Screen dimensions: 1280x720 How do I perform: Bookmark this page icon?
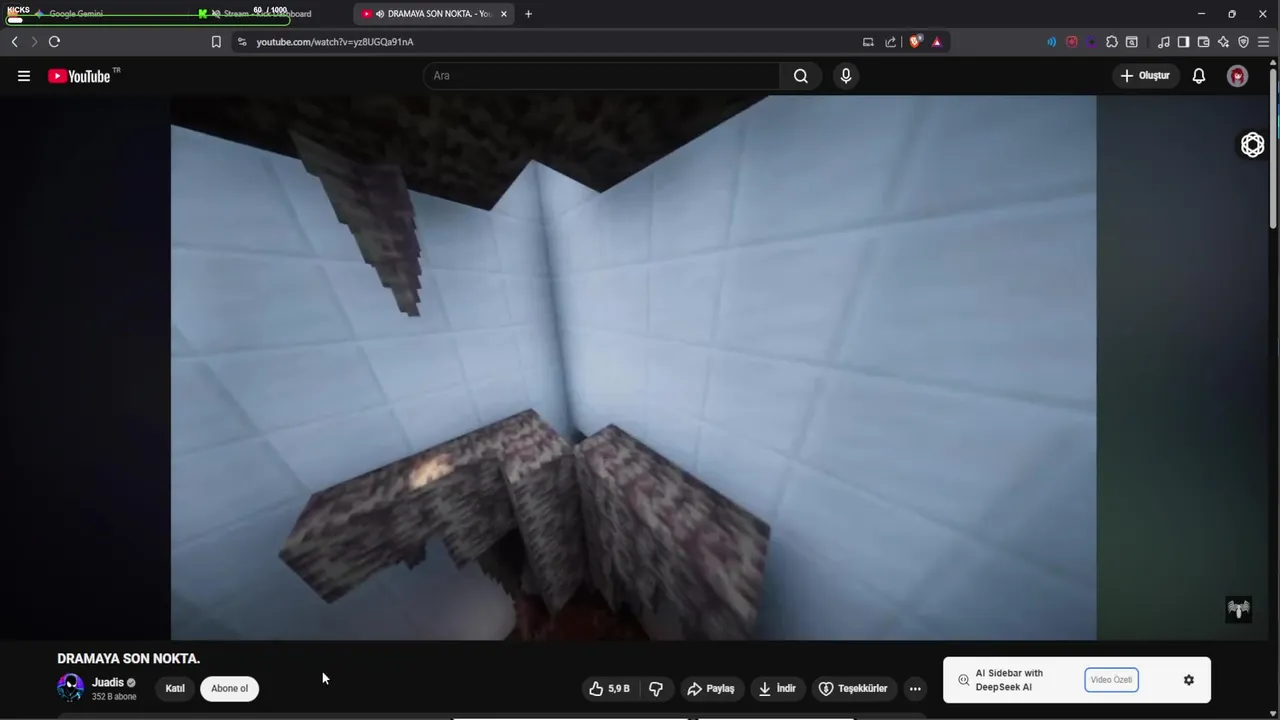216,42
